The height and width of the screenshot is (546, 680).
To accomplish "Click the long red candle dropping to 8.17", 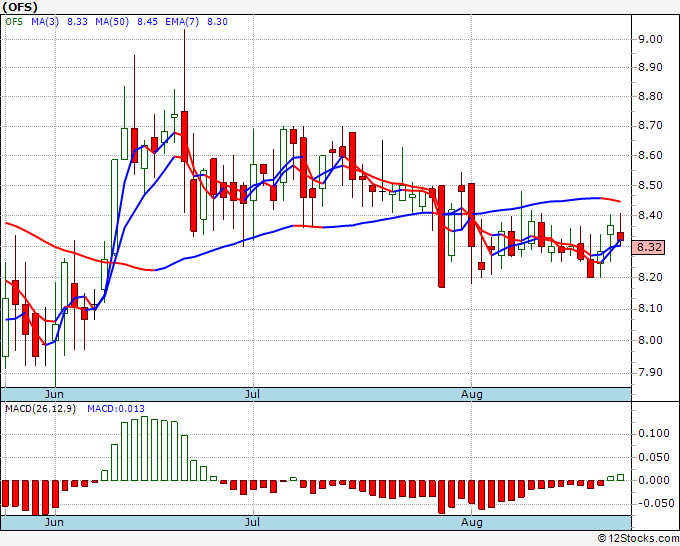I will [x=441, y=236].
